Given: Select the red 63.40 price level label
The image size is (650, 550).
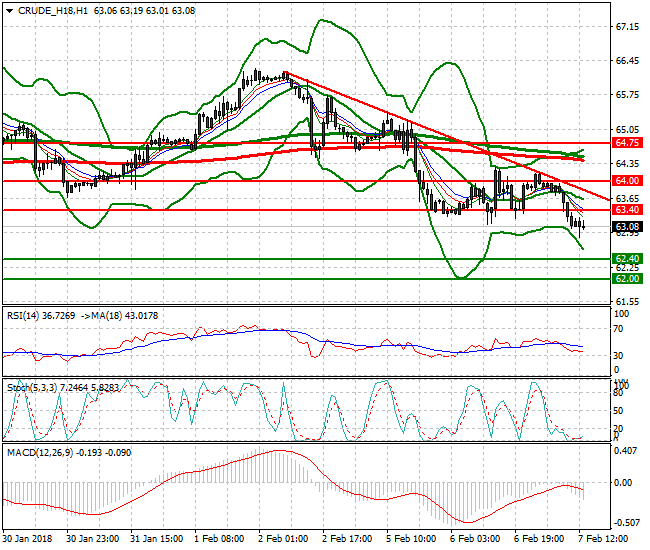Looking at the screenshot, I should pos(627,210).
